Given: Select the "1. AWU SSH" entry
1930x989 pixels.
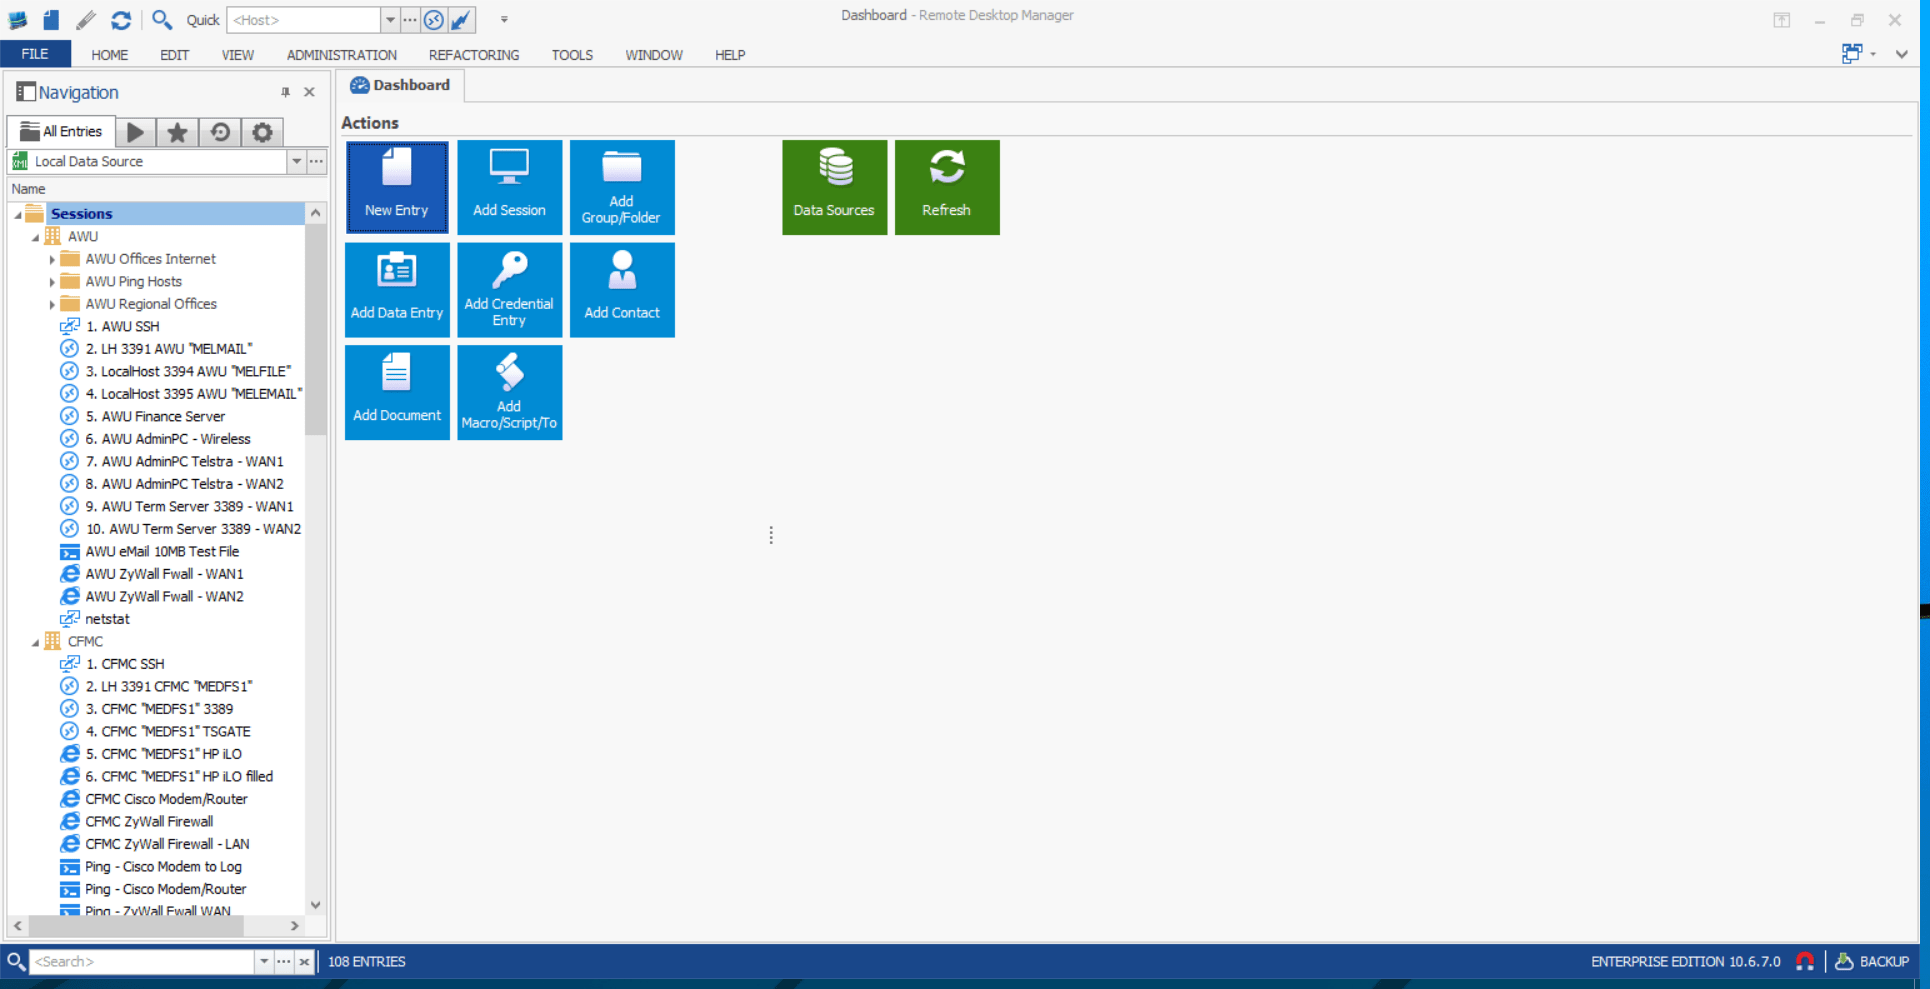Looking at the screenshot, I should click(x=122, y=327).
